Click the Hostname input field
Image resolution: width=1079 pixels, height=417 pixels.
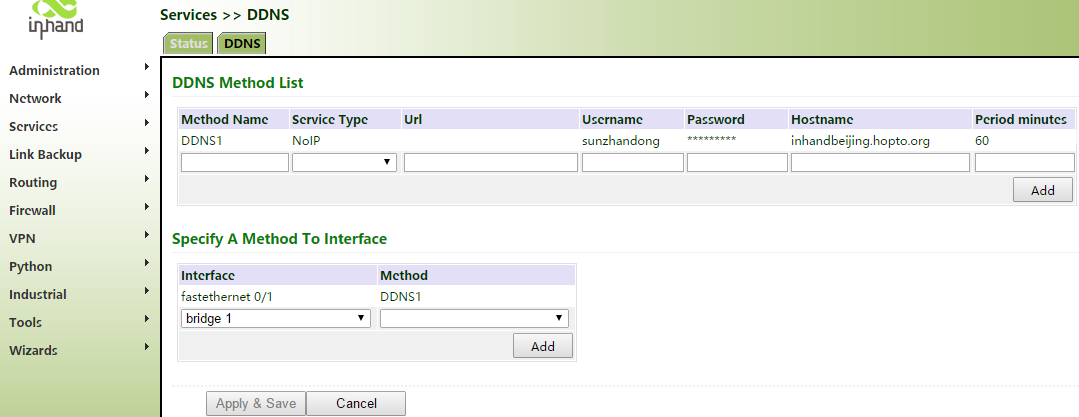(880, 162)
